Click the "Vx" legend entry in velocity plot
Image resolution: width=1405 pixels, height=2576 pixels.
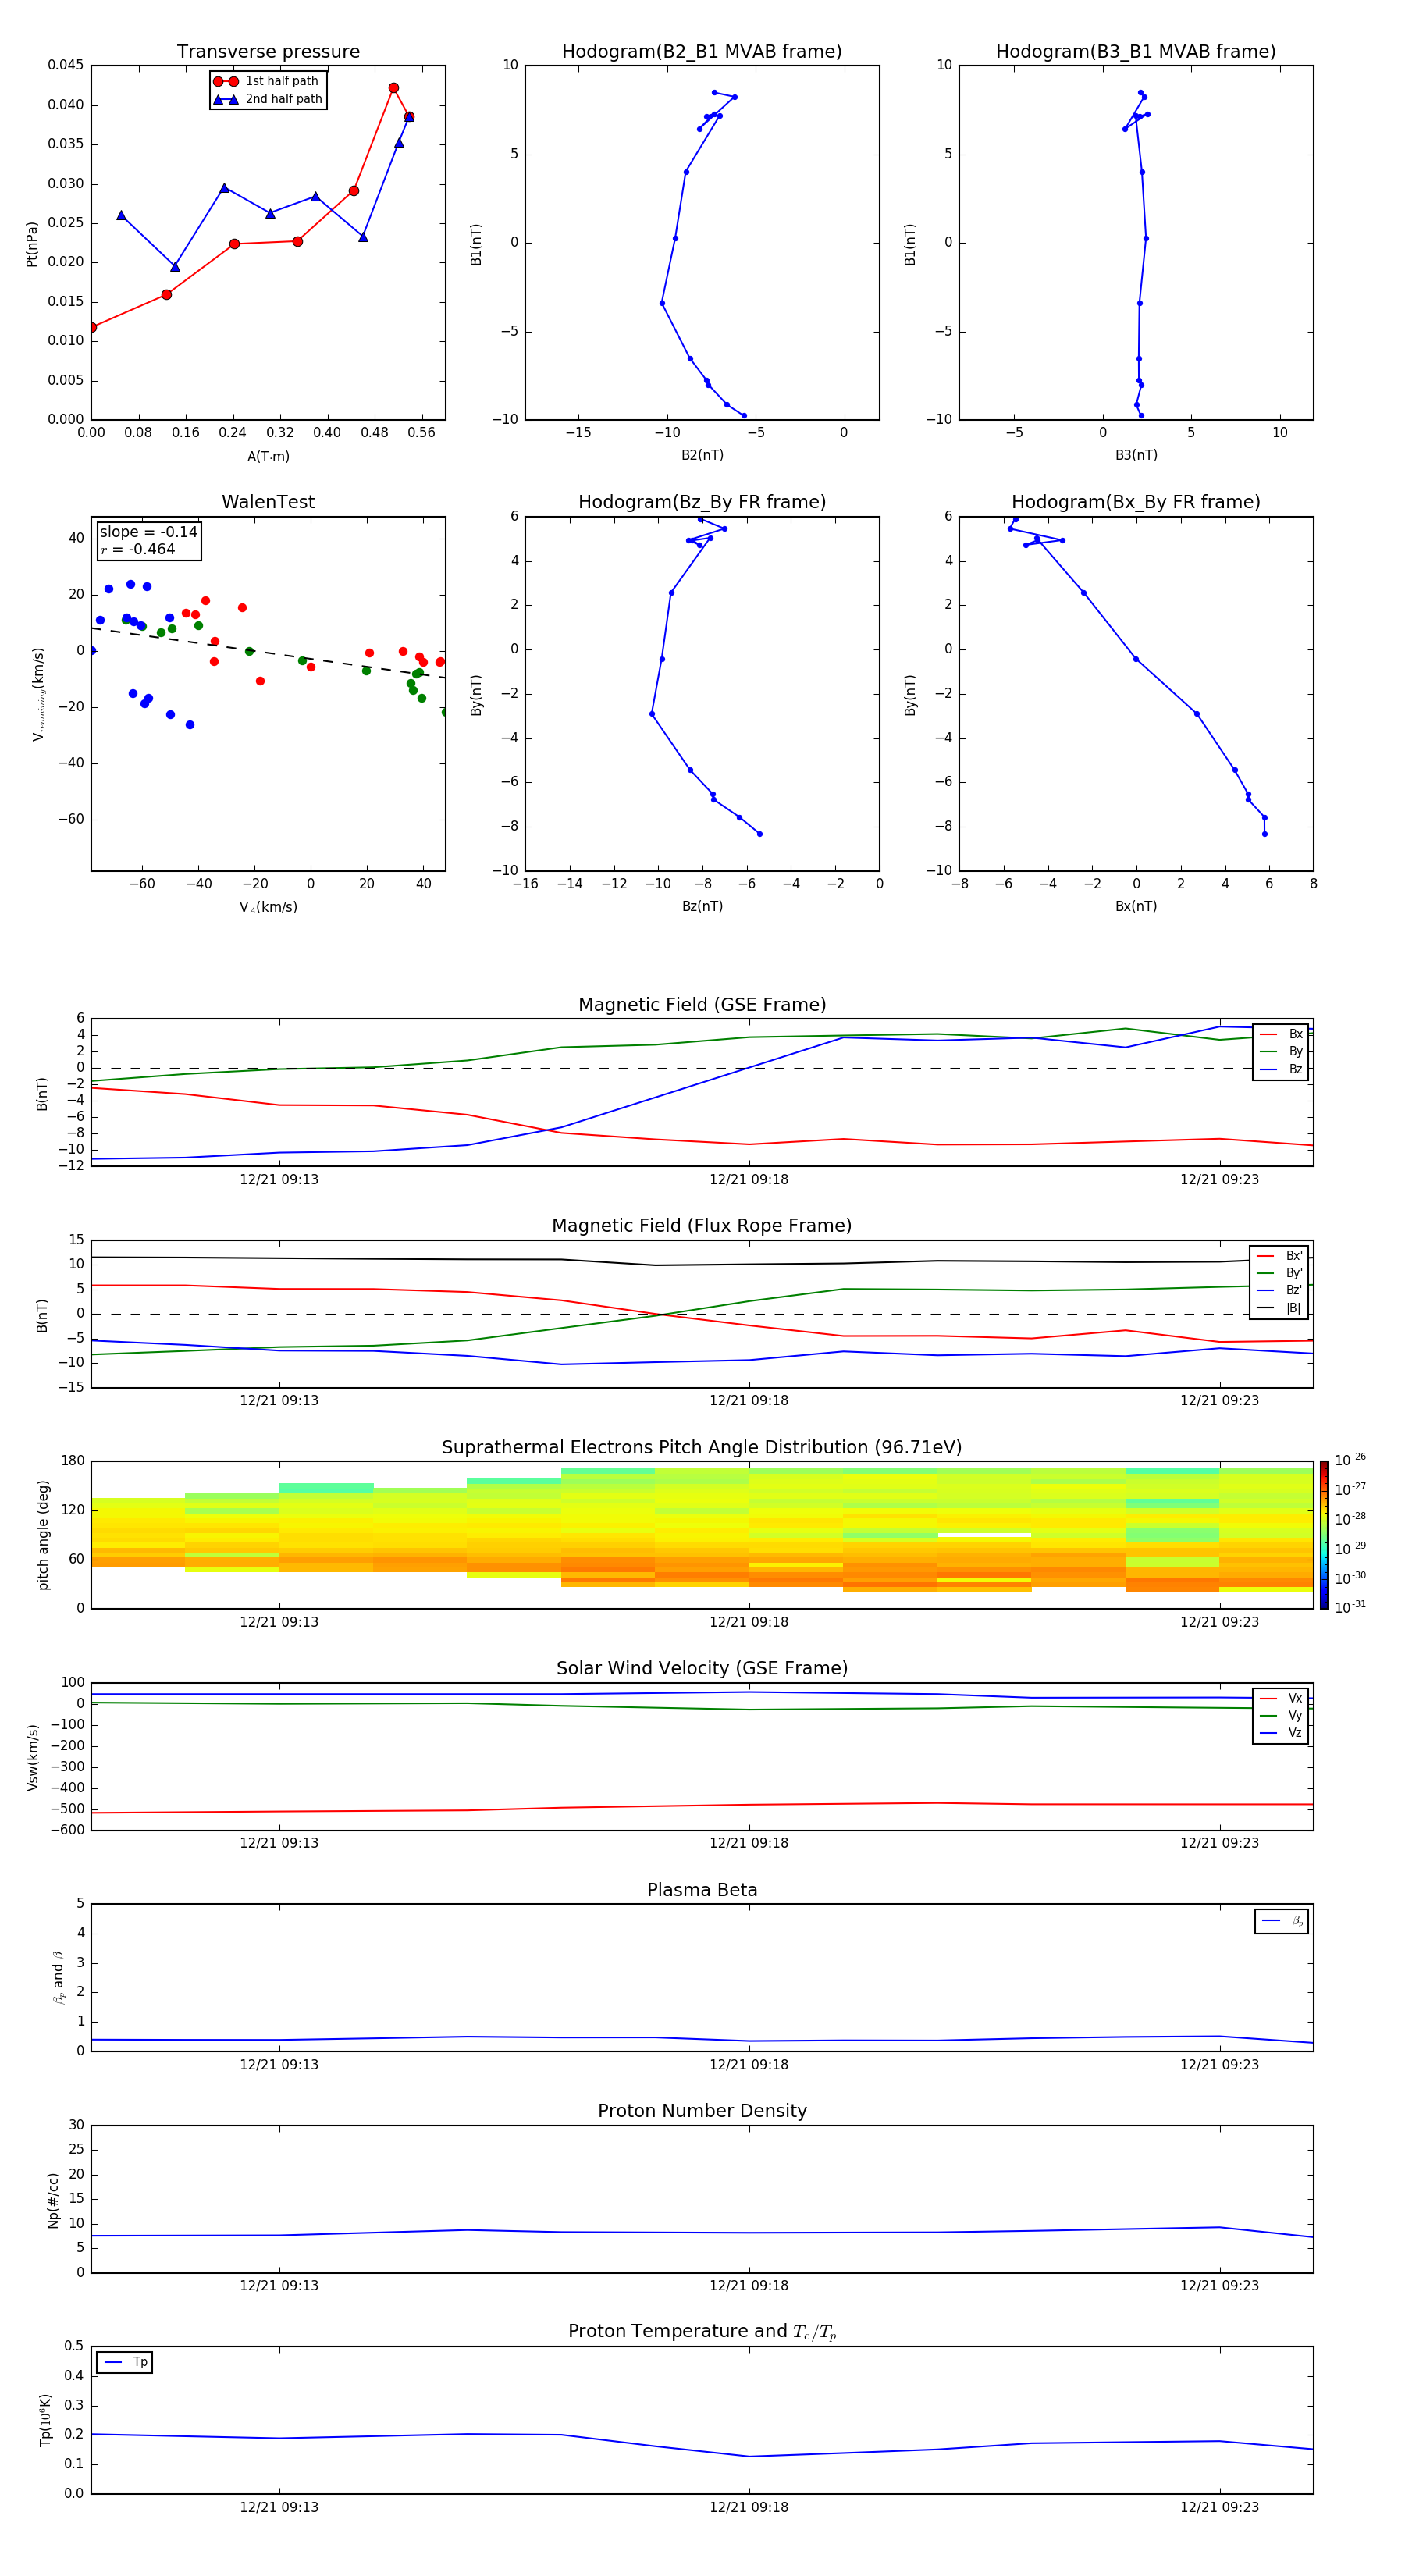pyautogui.click(x=1281, y=1698)
